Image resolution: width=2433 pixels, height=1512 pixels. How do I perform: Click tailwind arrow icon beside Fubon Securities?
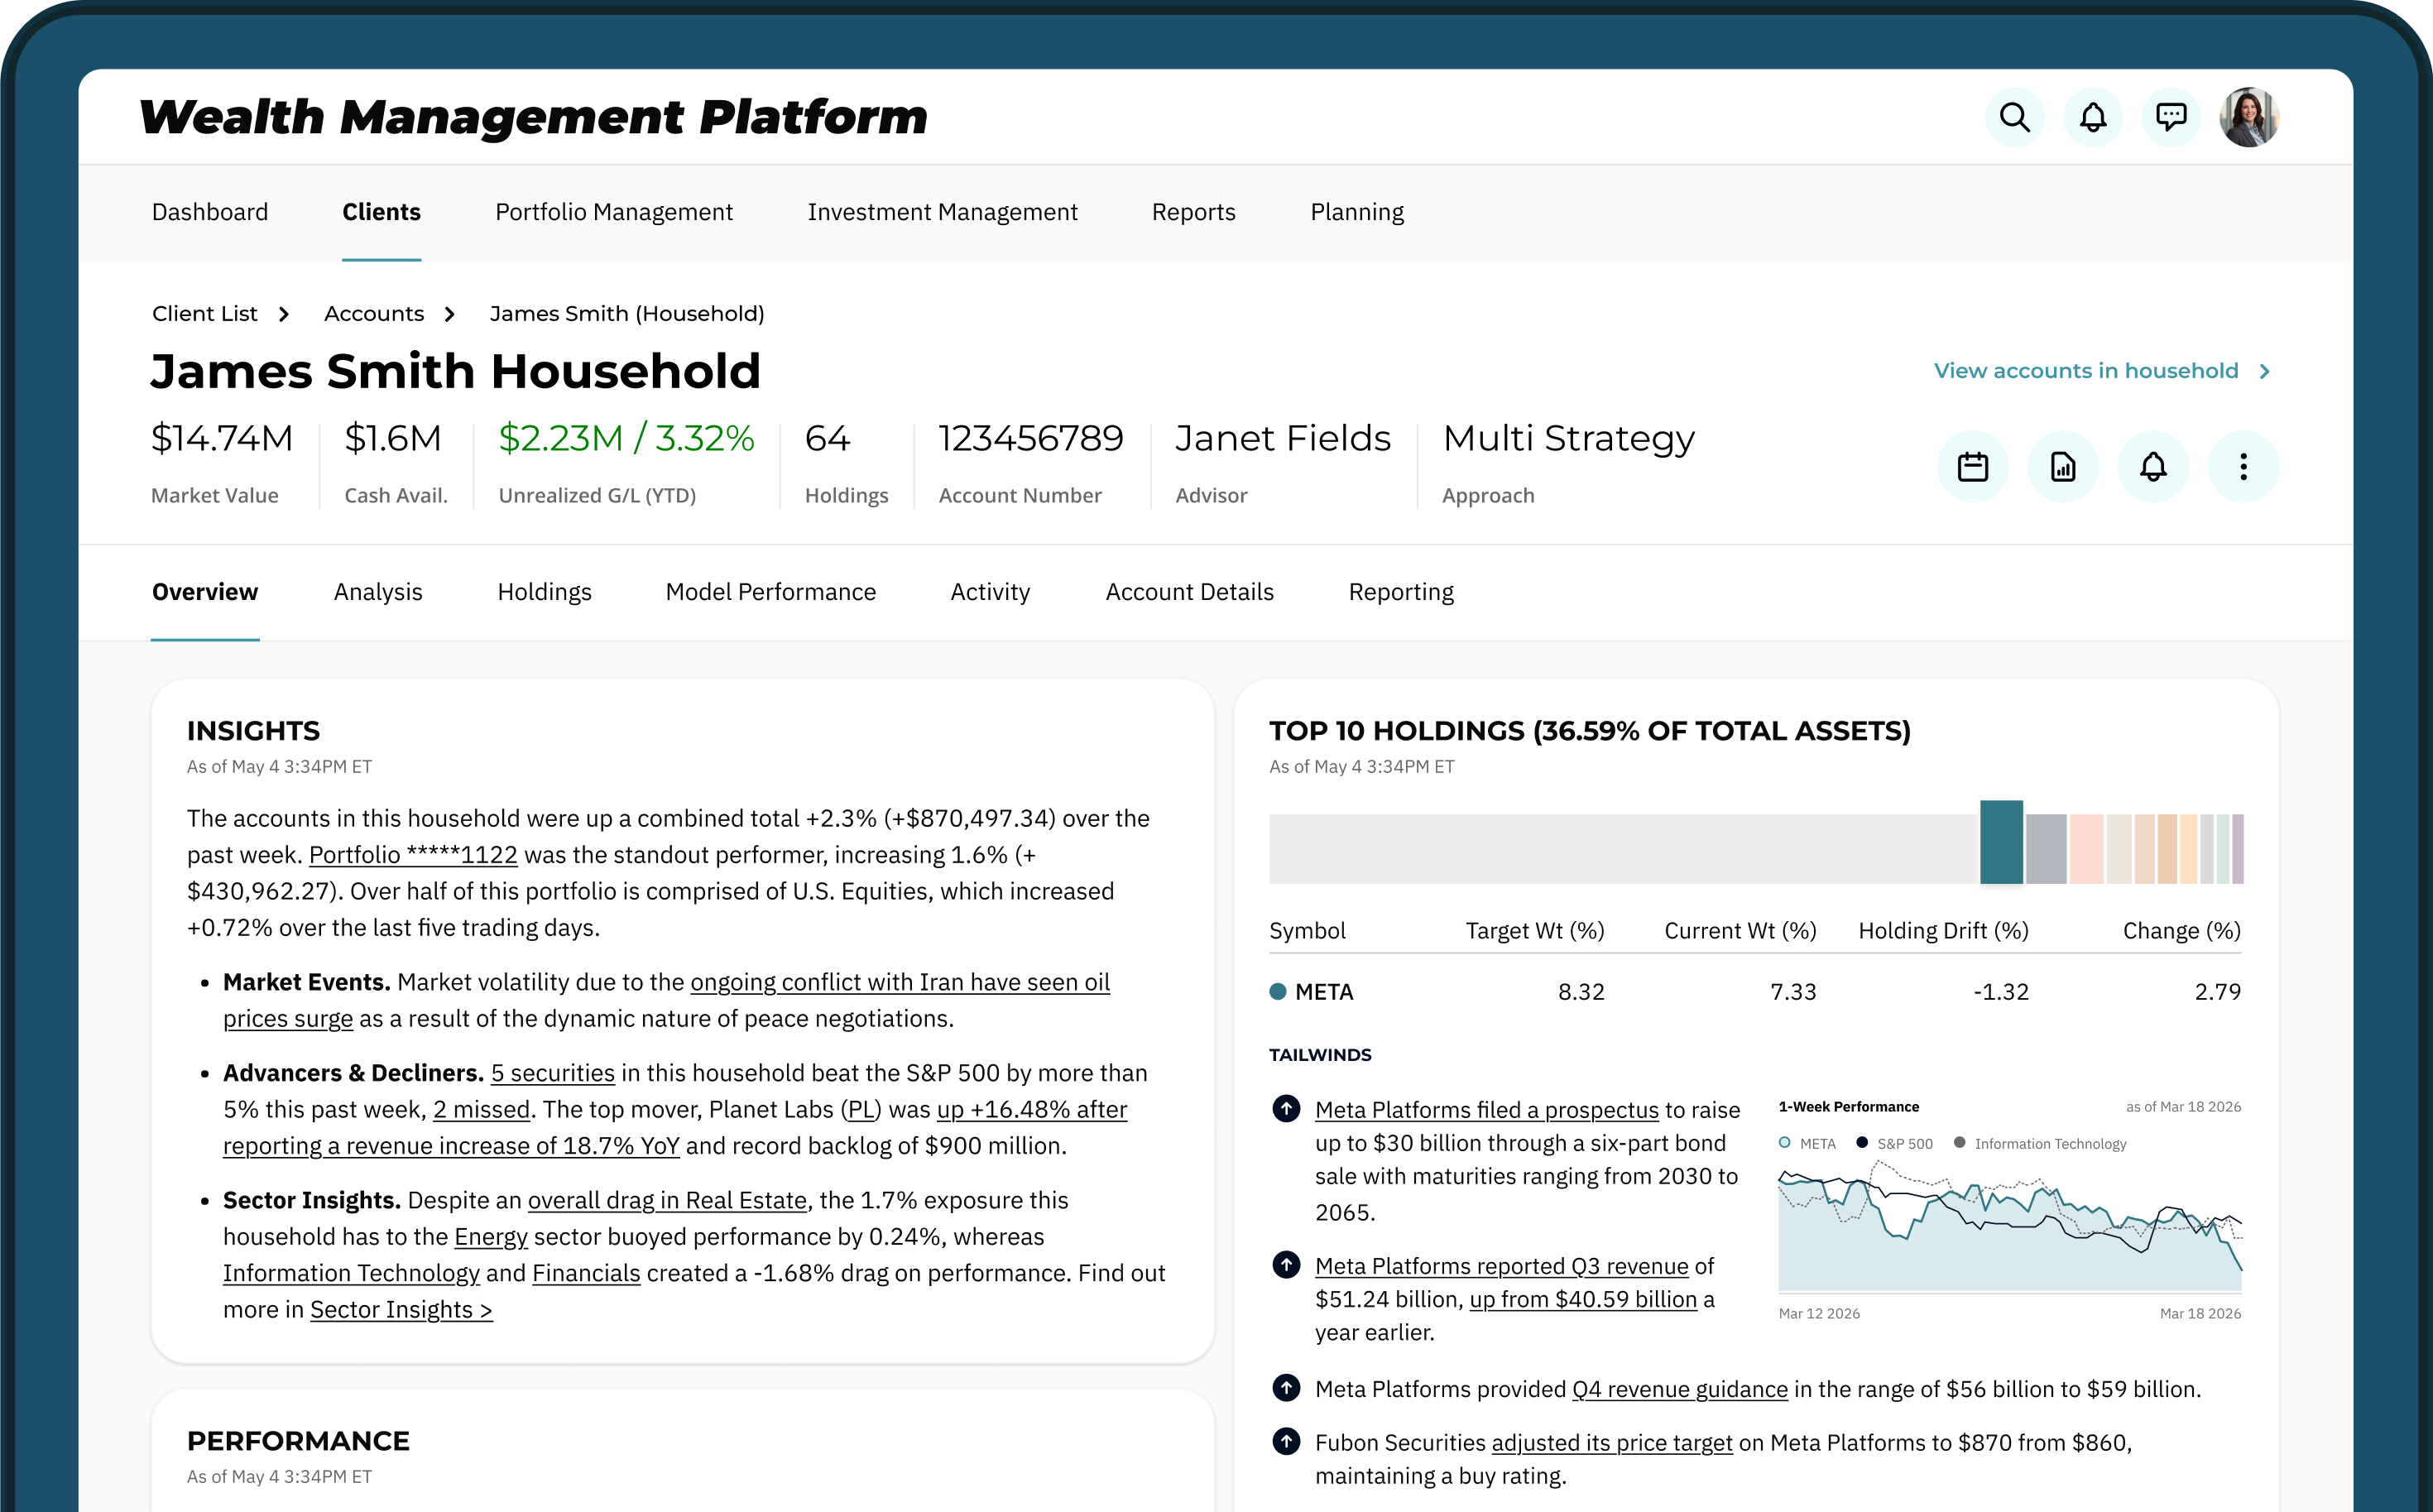coord(1286,1441)
